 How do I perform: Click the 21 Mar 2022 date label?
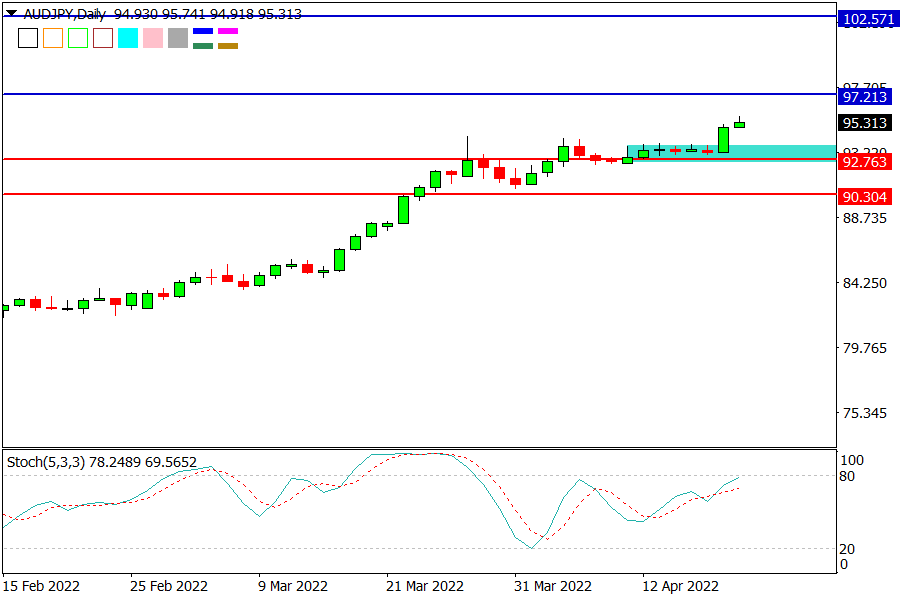coord(425,586)
